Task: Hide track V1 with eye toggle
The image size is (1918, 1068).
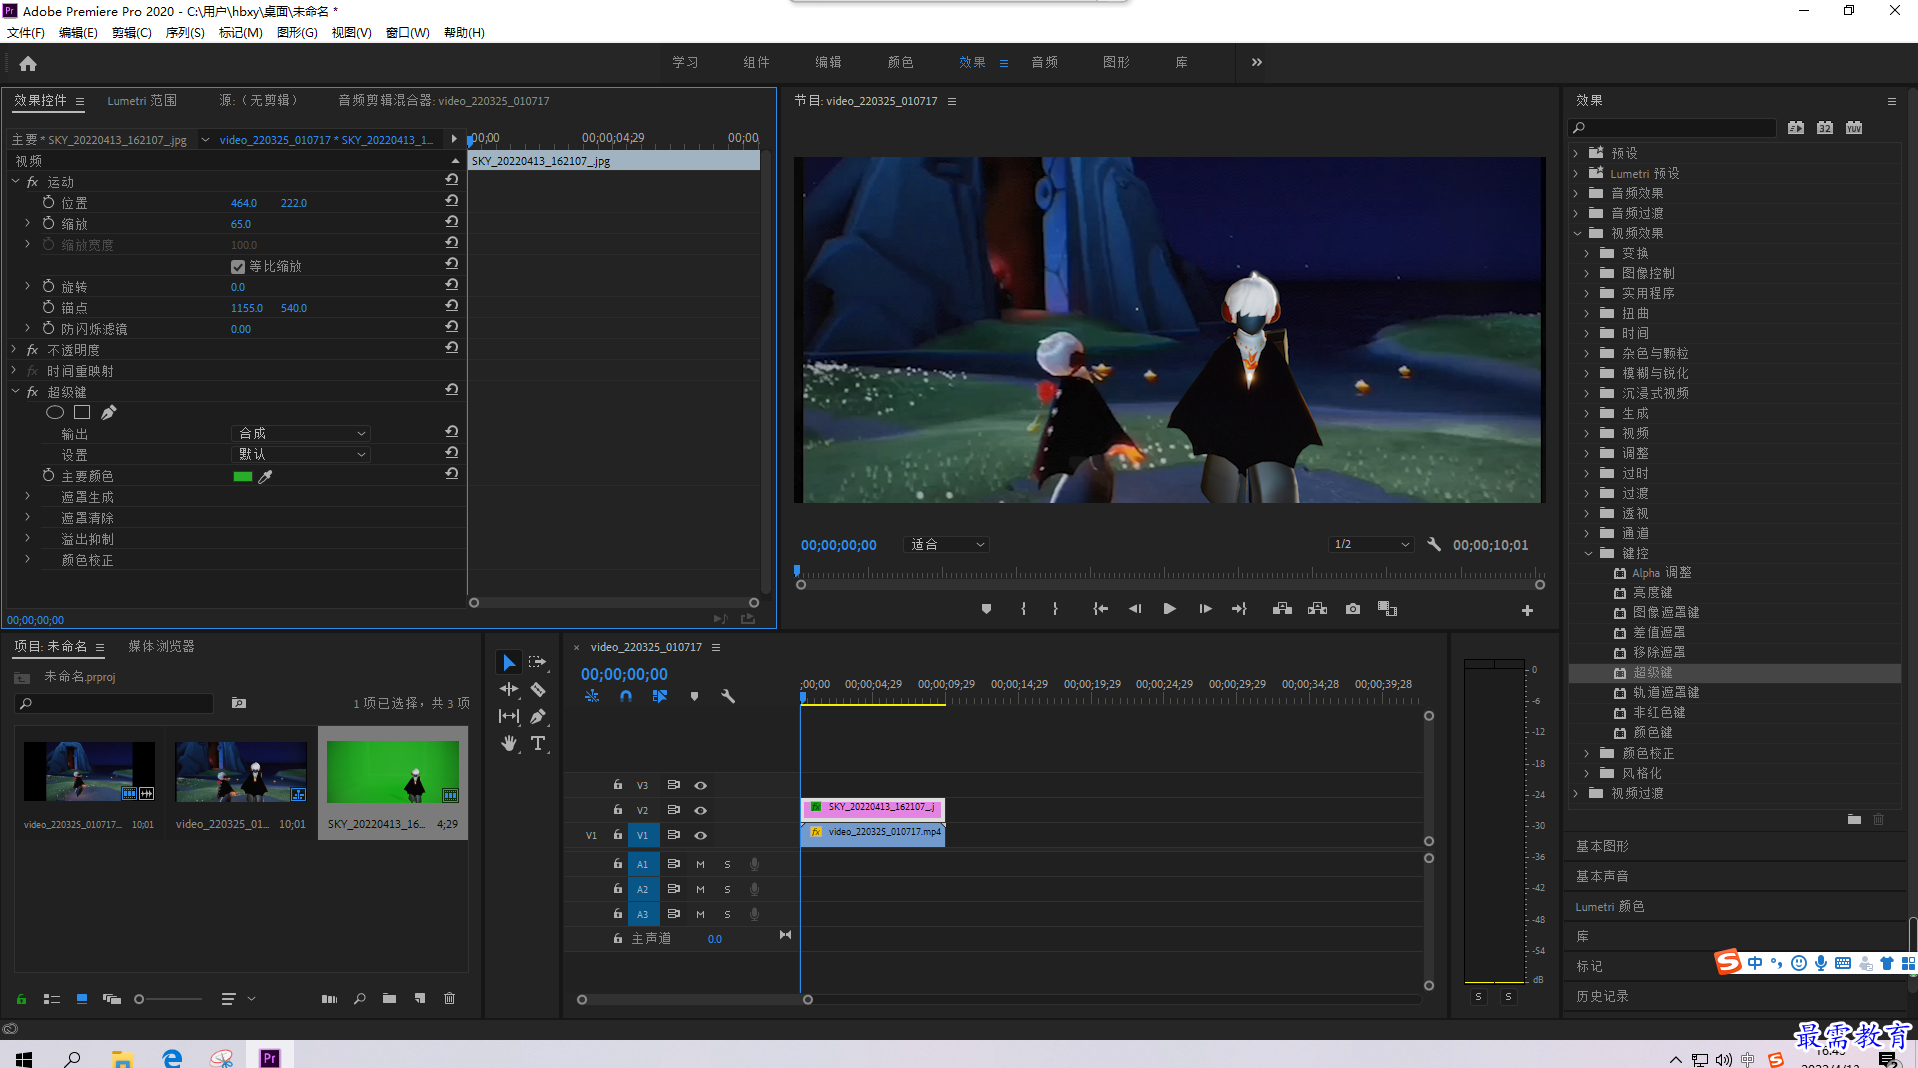Action: [701, 835]
